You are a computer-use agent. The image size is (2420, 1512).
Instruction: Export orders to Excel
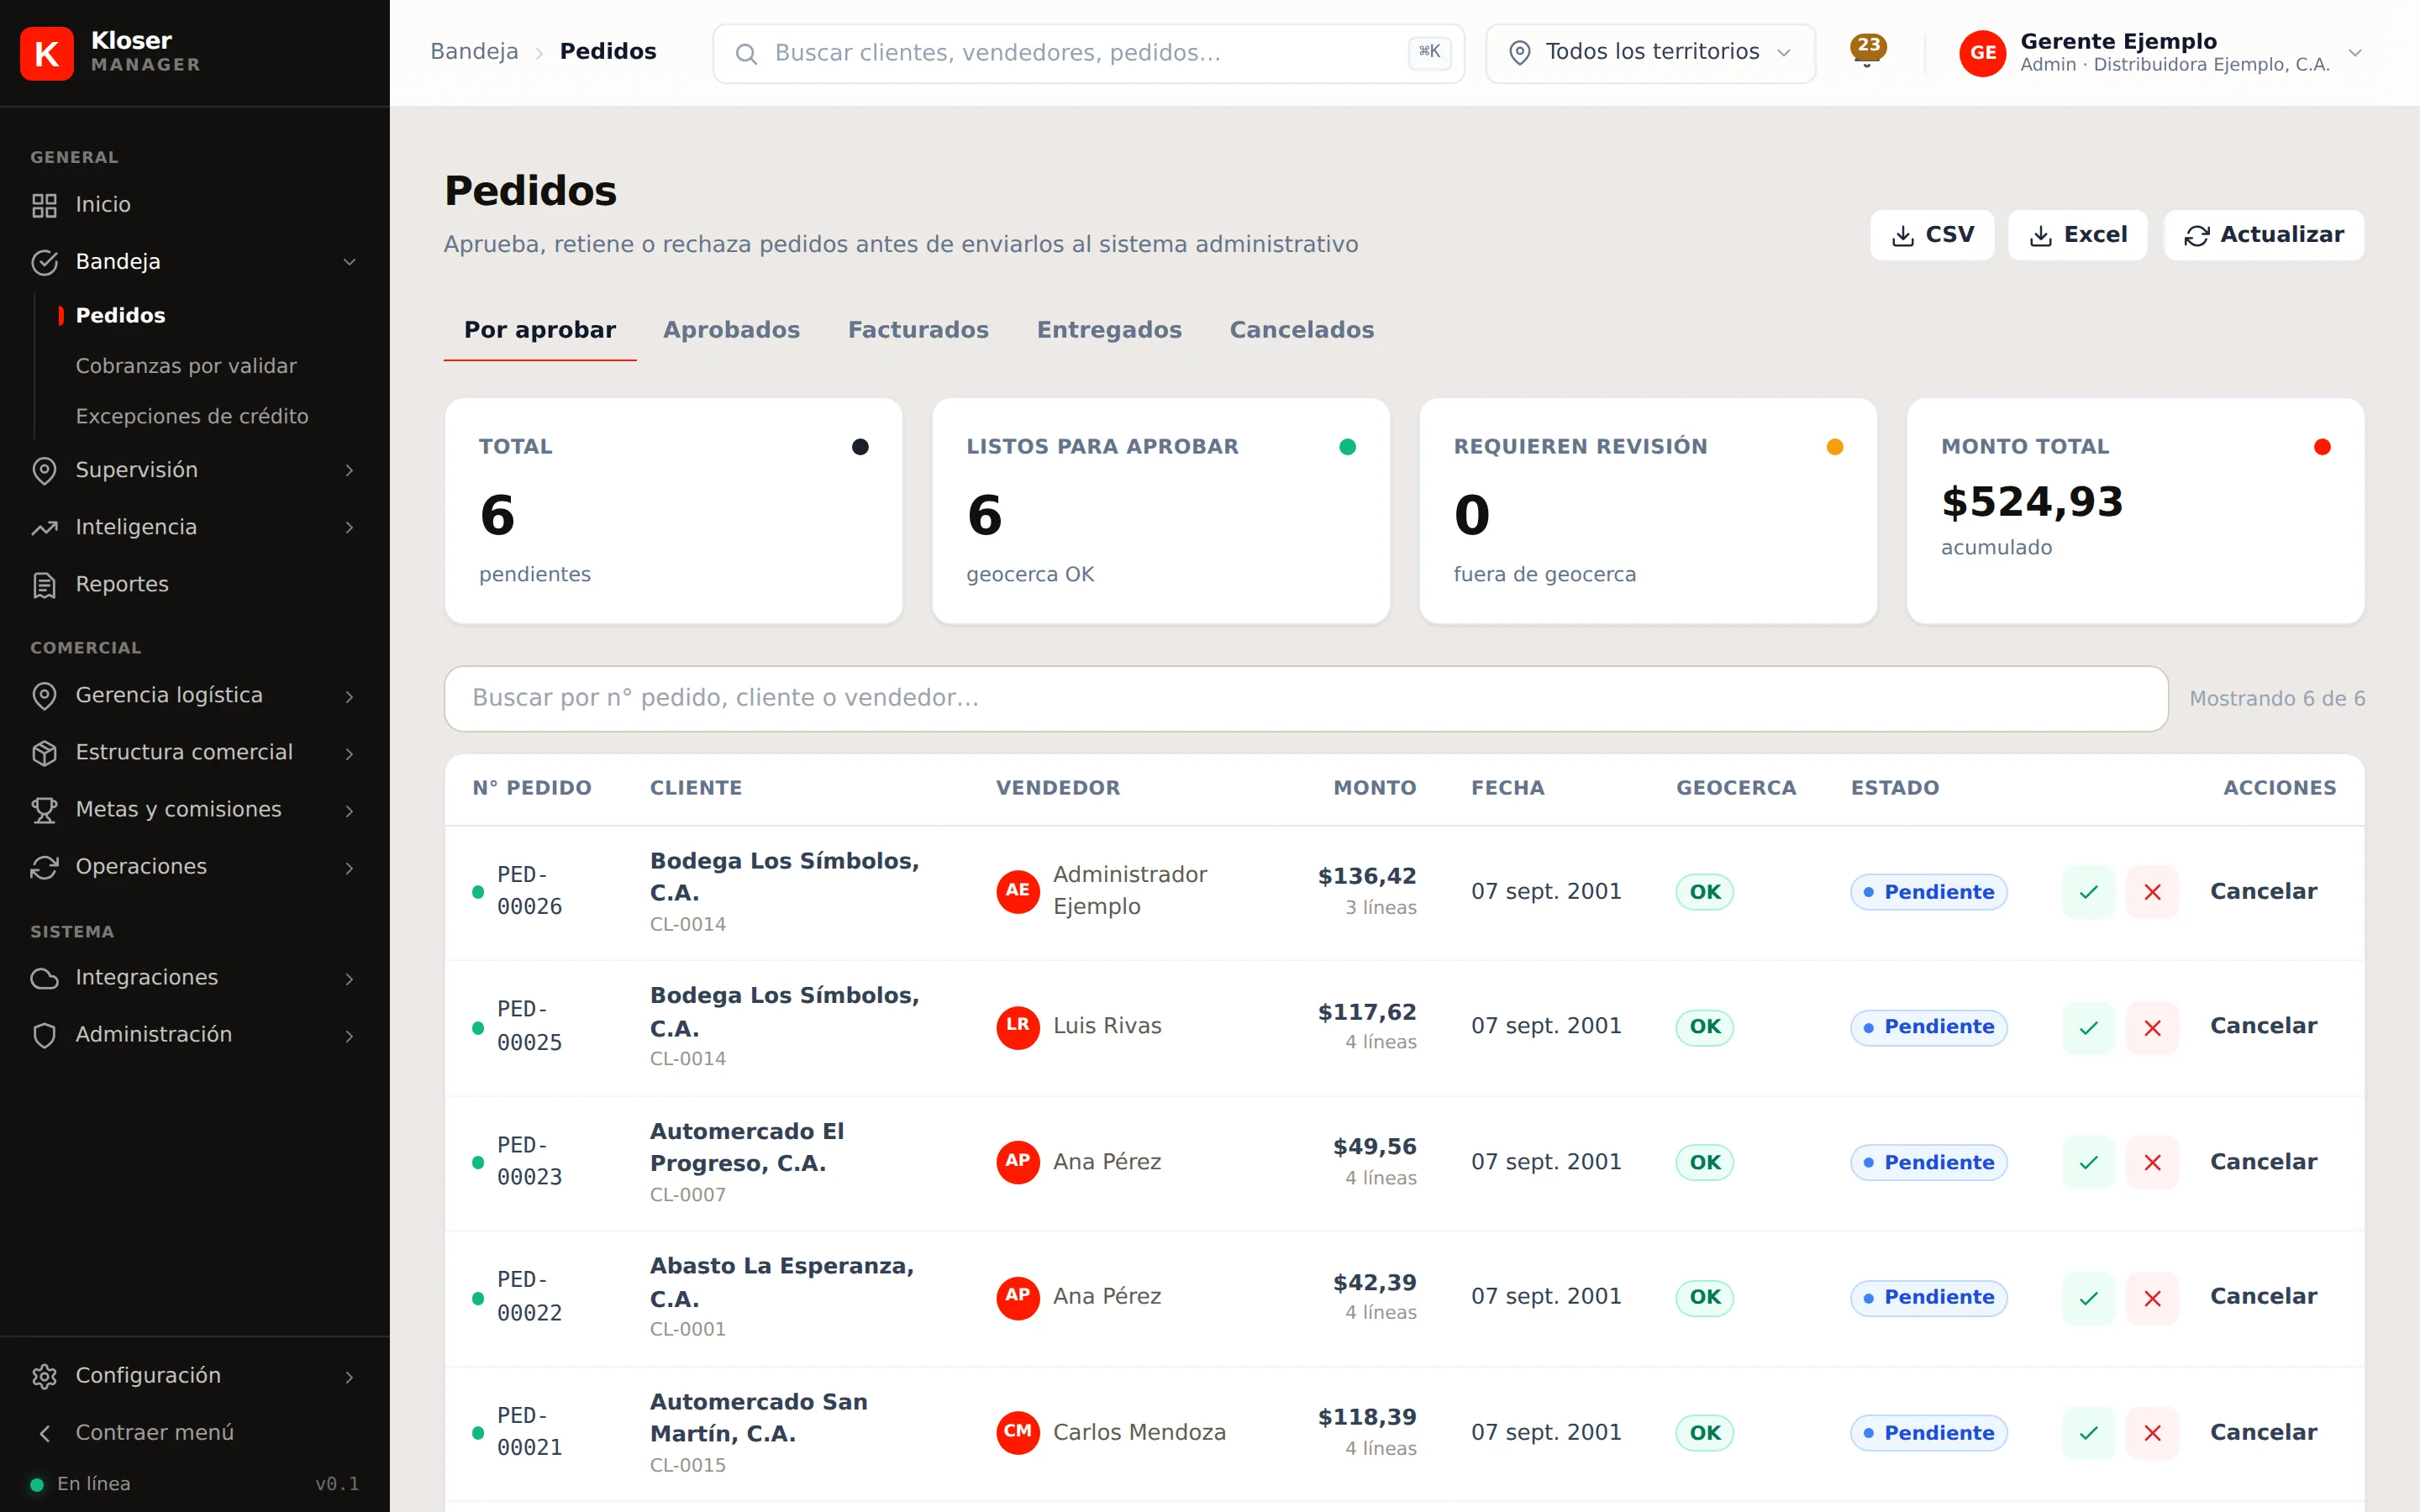[x=2077, y=235]
